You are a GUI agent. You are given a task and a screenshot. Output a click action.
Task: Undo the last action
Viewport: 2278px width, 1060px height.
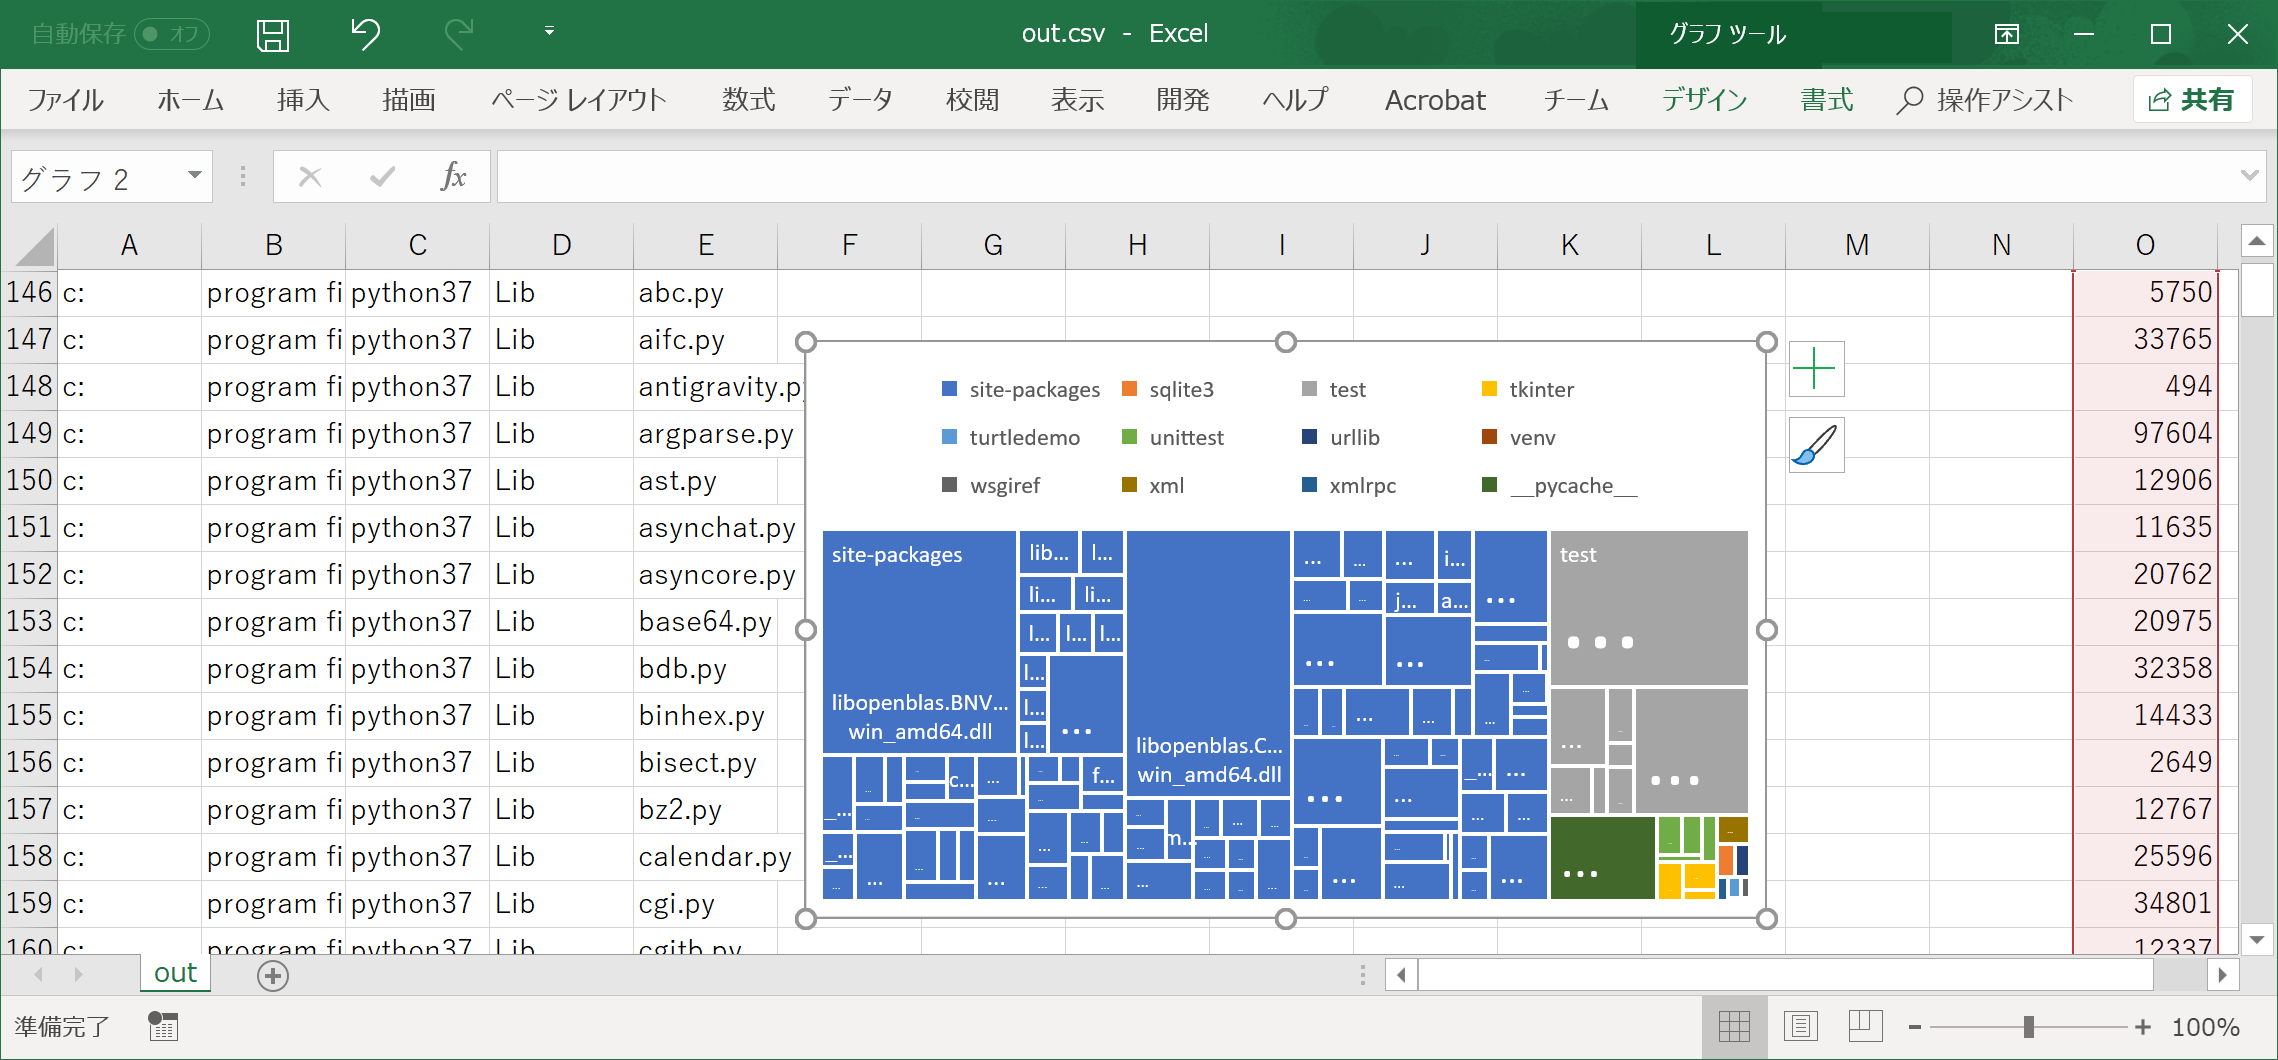click(x=366, y=34)
